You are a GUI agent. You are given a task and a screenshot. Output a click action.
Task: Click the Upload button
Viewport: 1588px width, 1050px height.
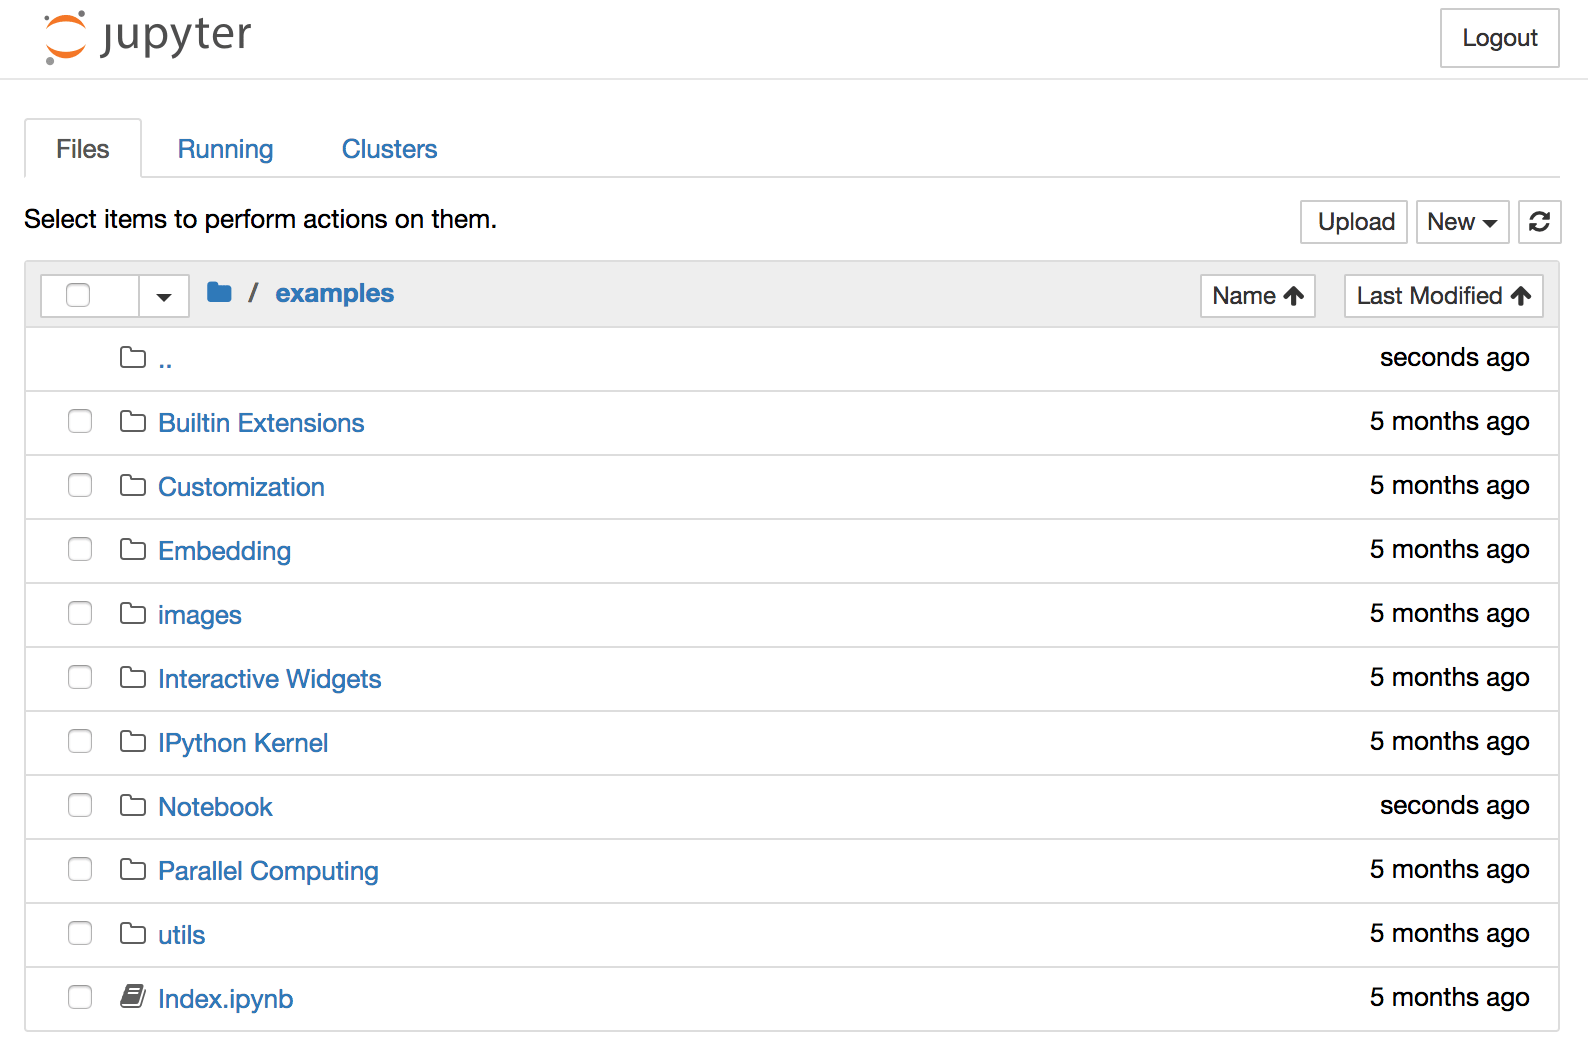pos(1355,222)
